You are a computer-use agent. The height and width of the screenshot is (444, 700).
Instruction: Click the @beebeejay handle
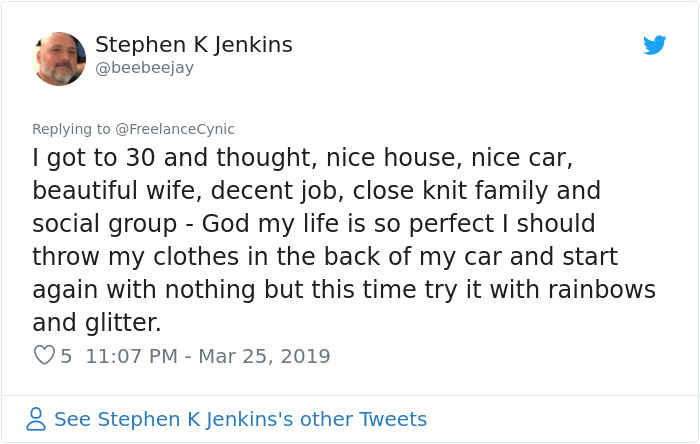click(144, 68)
